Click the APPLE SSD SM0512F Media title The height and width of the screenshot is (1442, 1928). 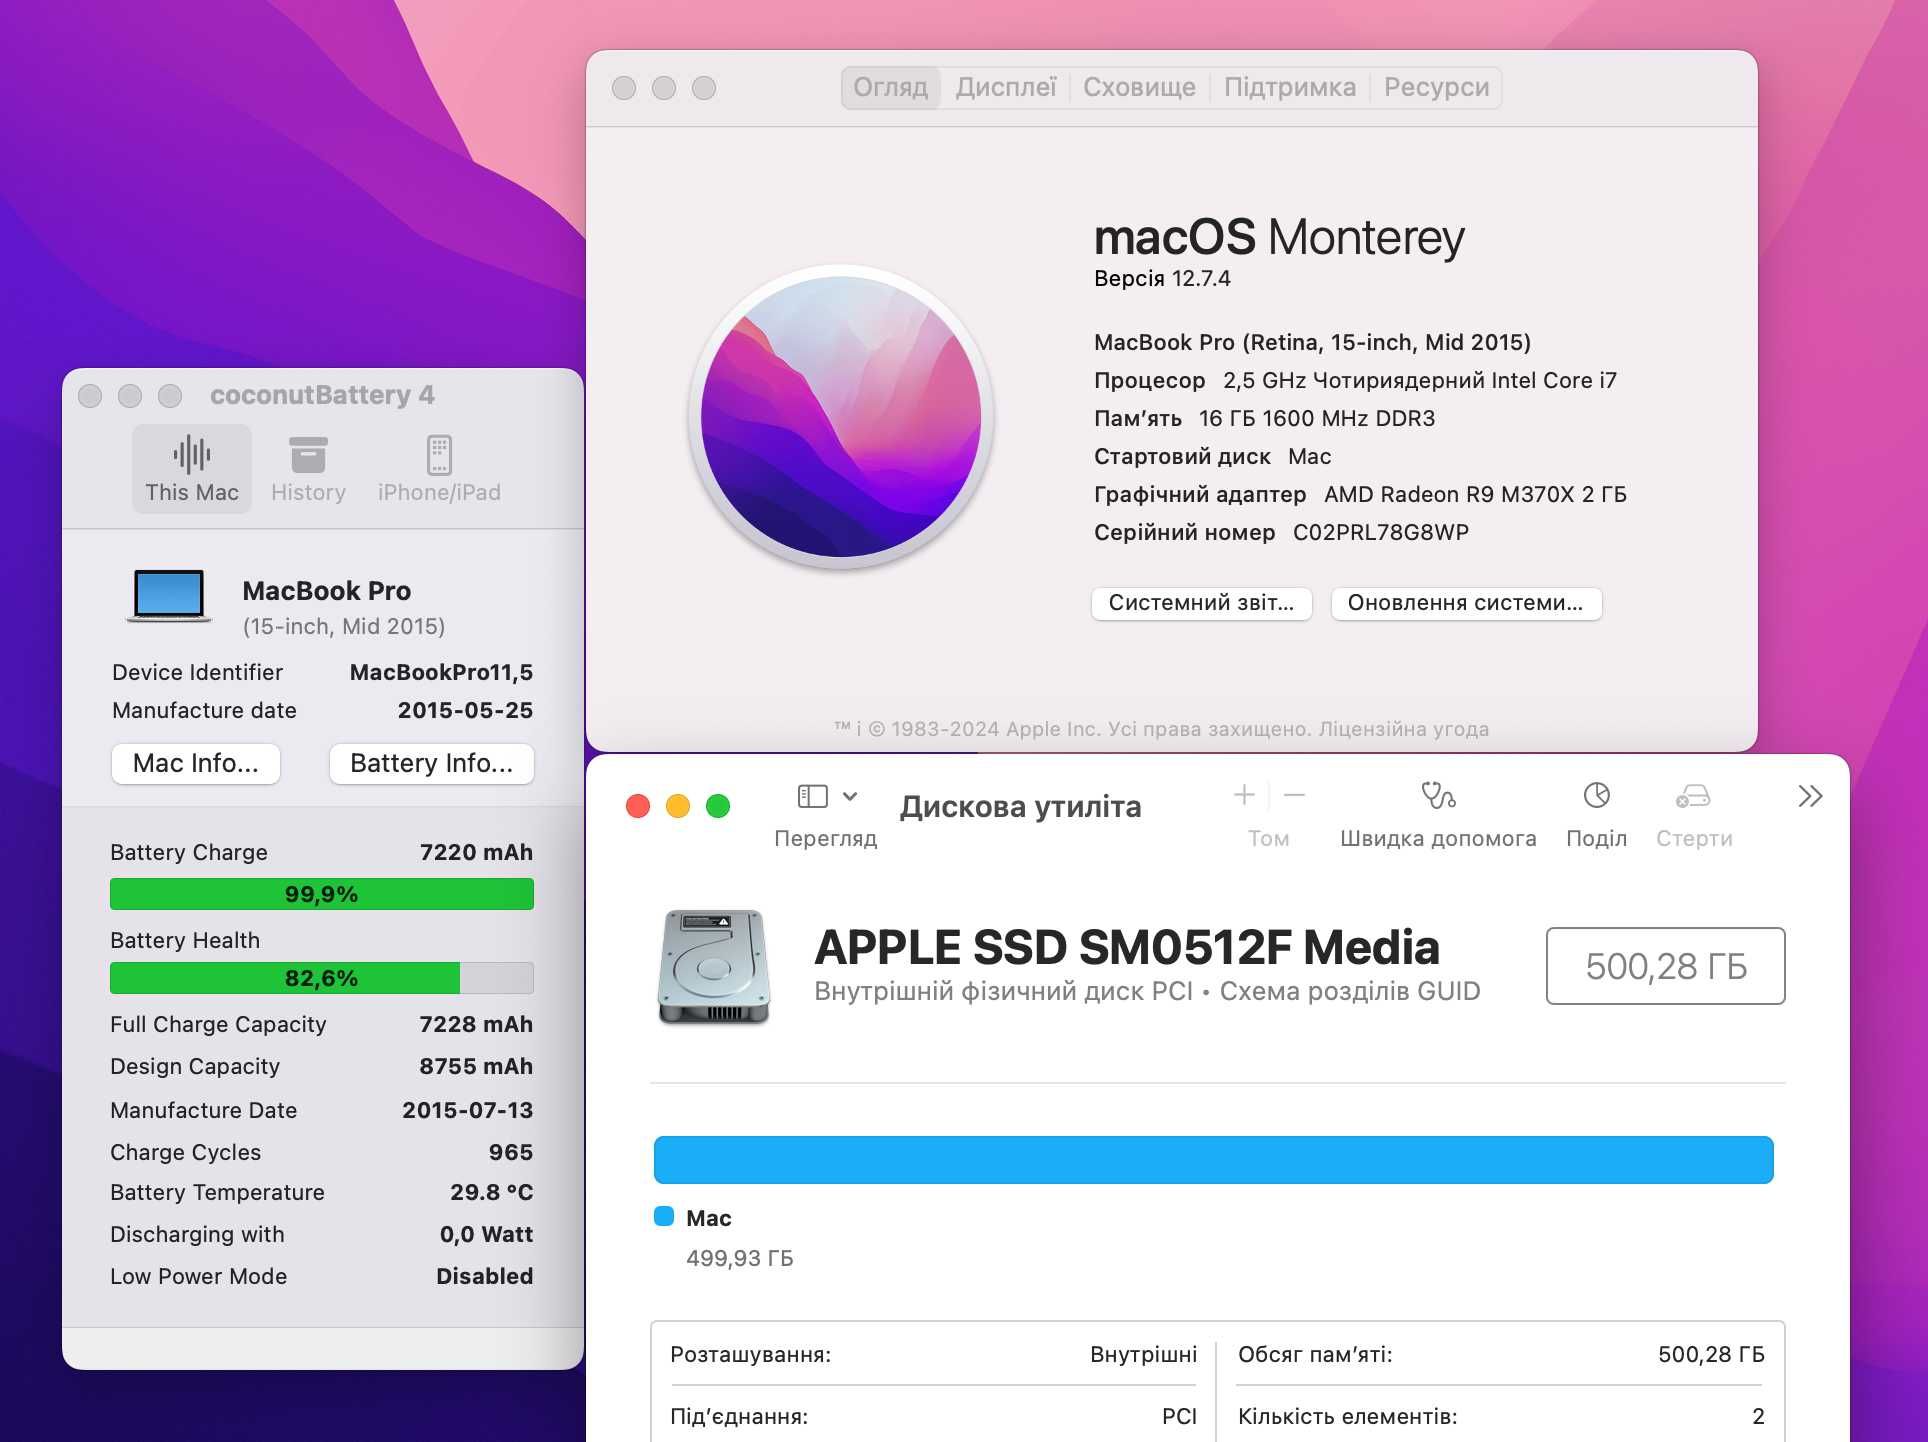pyautogui.click(x=1127, y=947)
